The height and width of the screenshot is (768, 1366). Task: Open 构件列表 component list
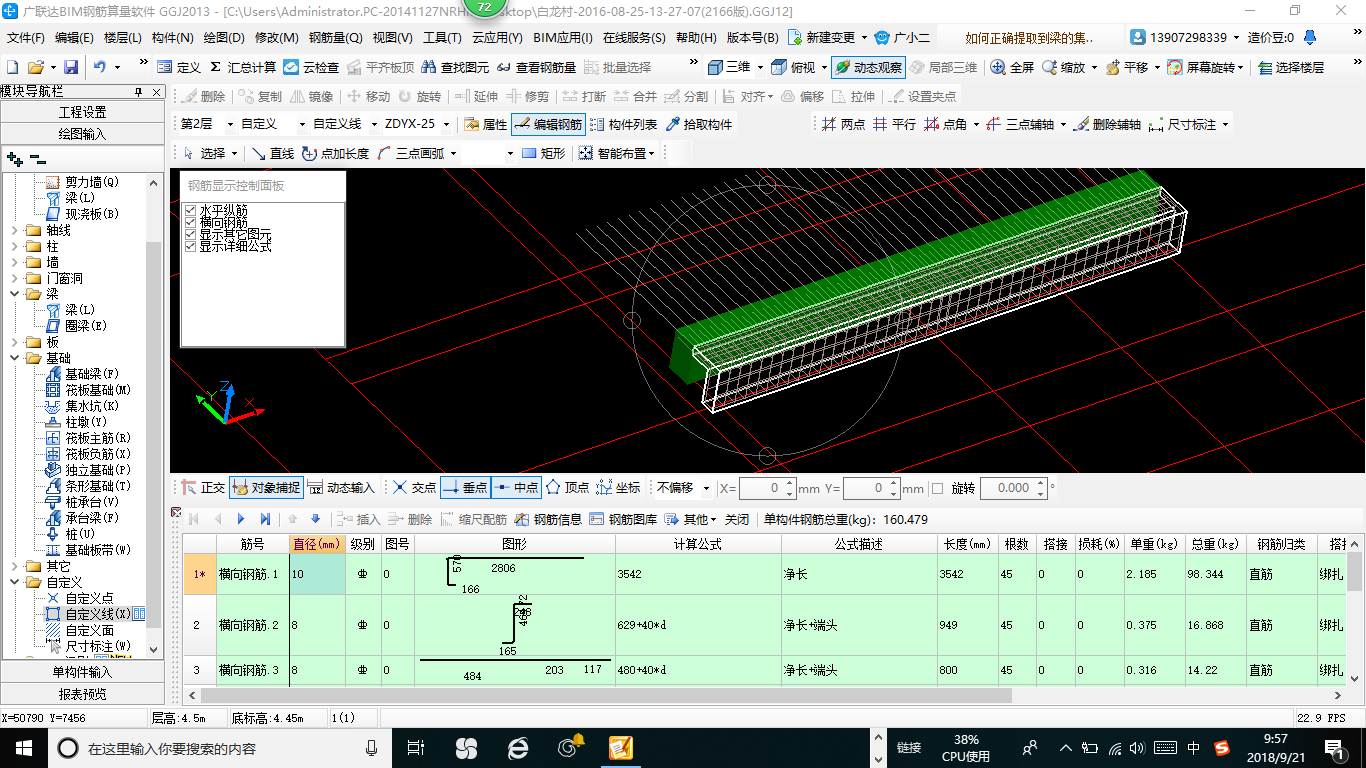coord(623,125)
